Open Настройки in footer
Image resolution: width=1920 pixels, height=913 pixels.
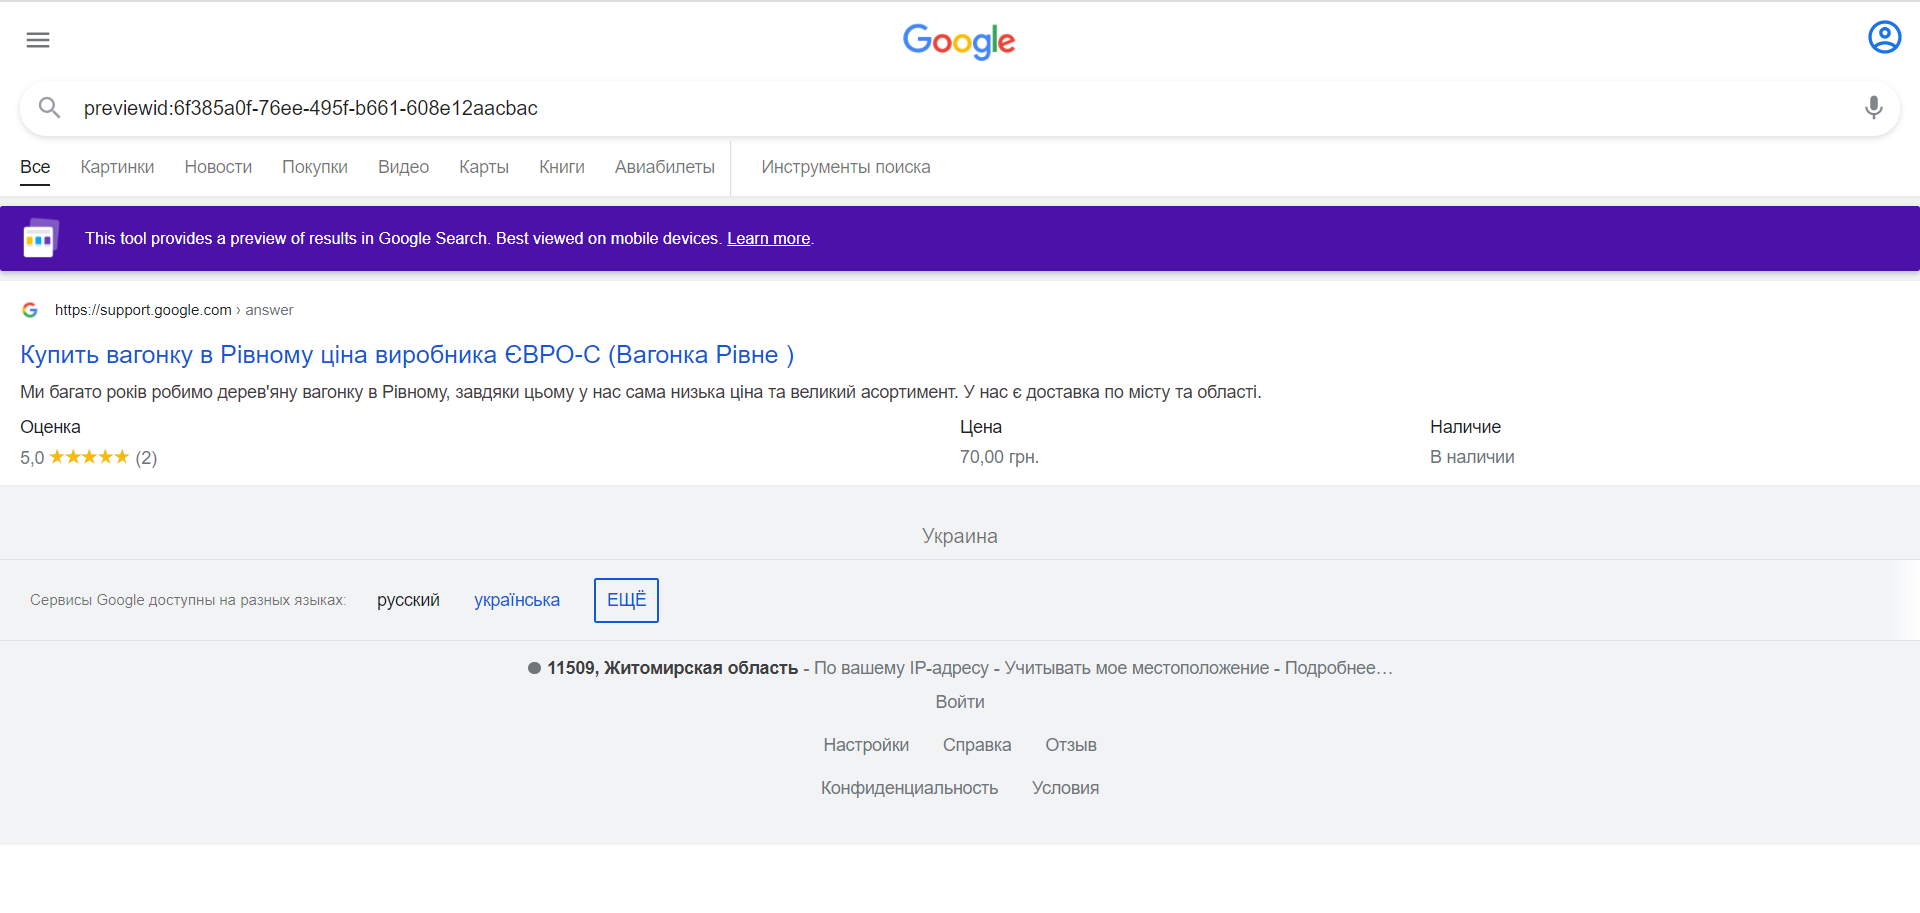click(x=866, y=745)
